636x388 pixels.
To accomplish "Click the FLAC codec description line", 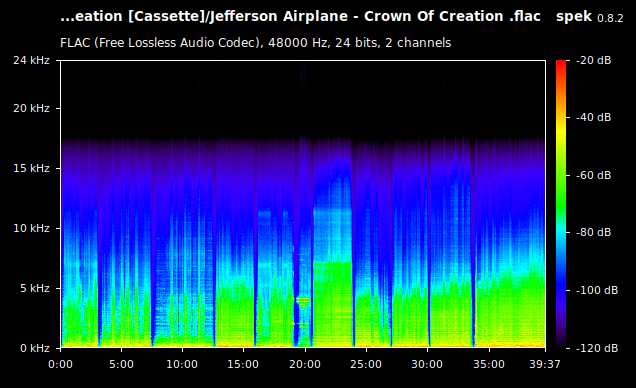I will pyautogui.click(x=256, y=43).
